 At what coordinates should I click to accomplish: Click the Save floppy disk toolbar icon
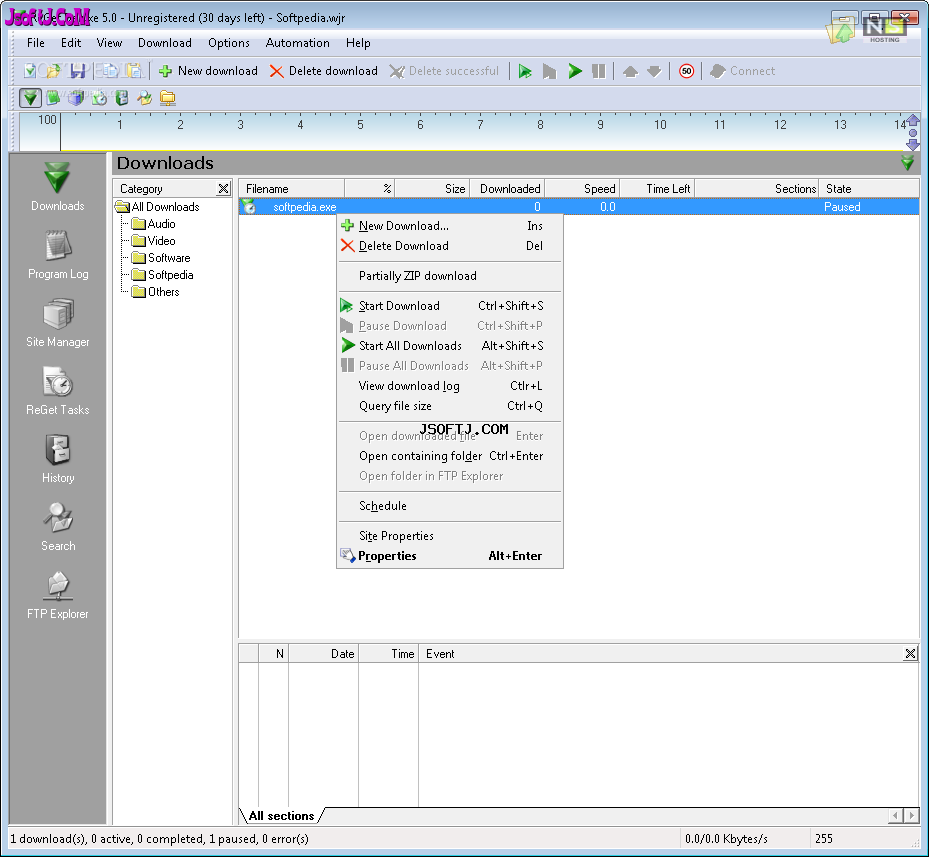pos(78,71)
